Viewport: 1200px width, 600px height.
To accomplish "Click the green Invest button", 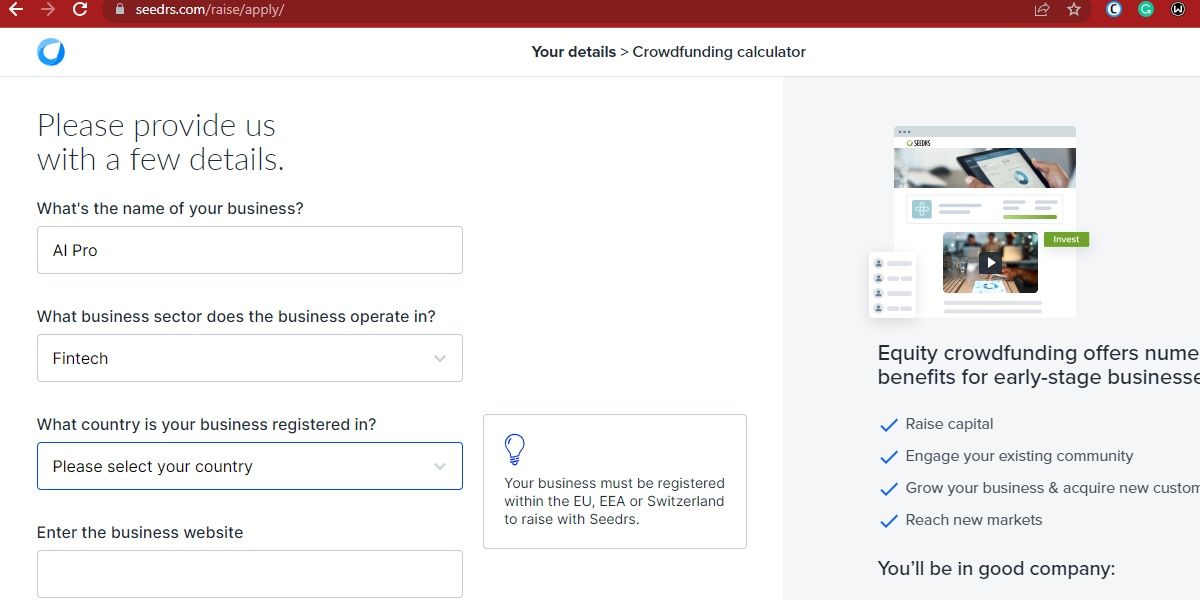I will tap(1066, 239).
